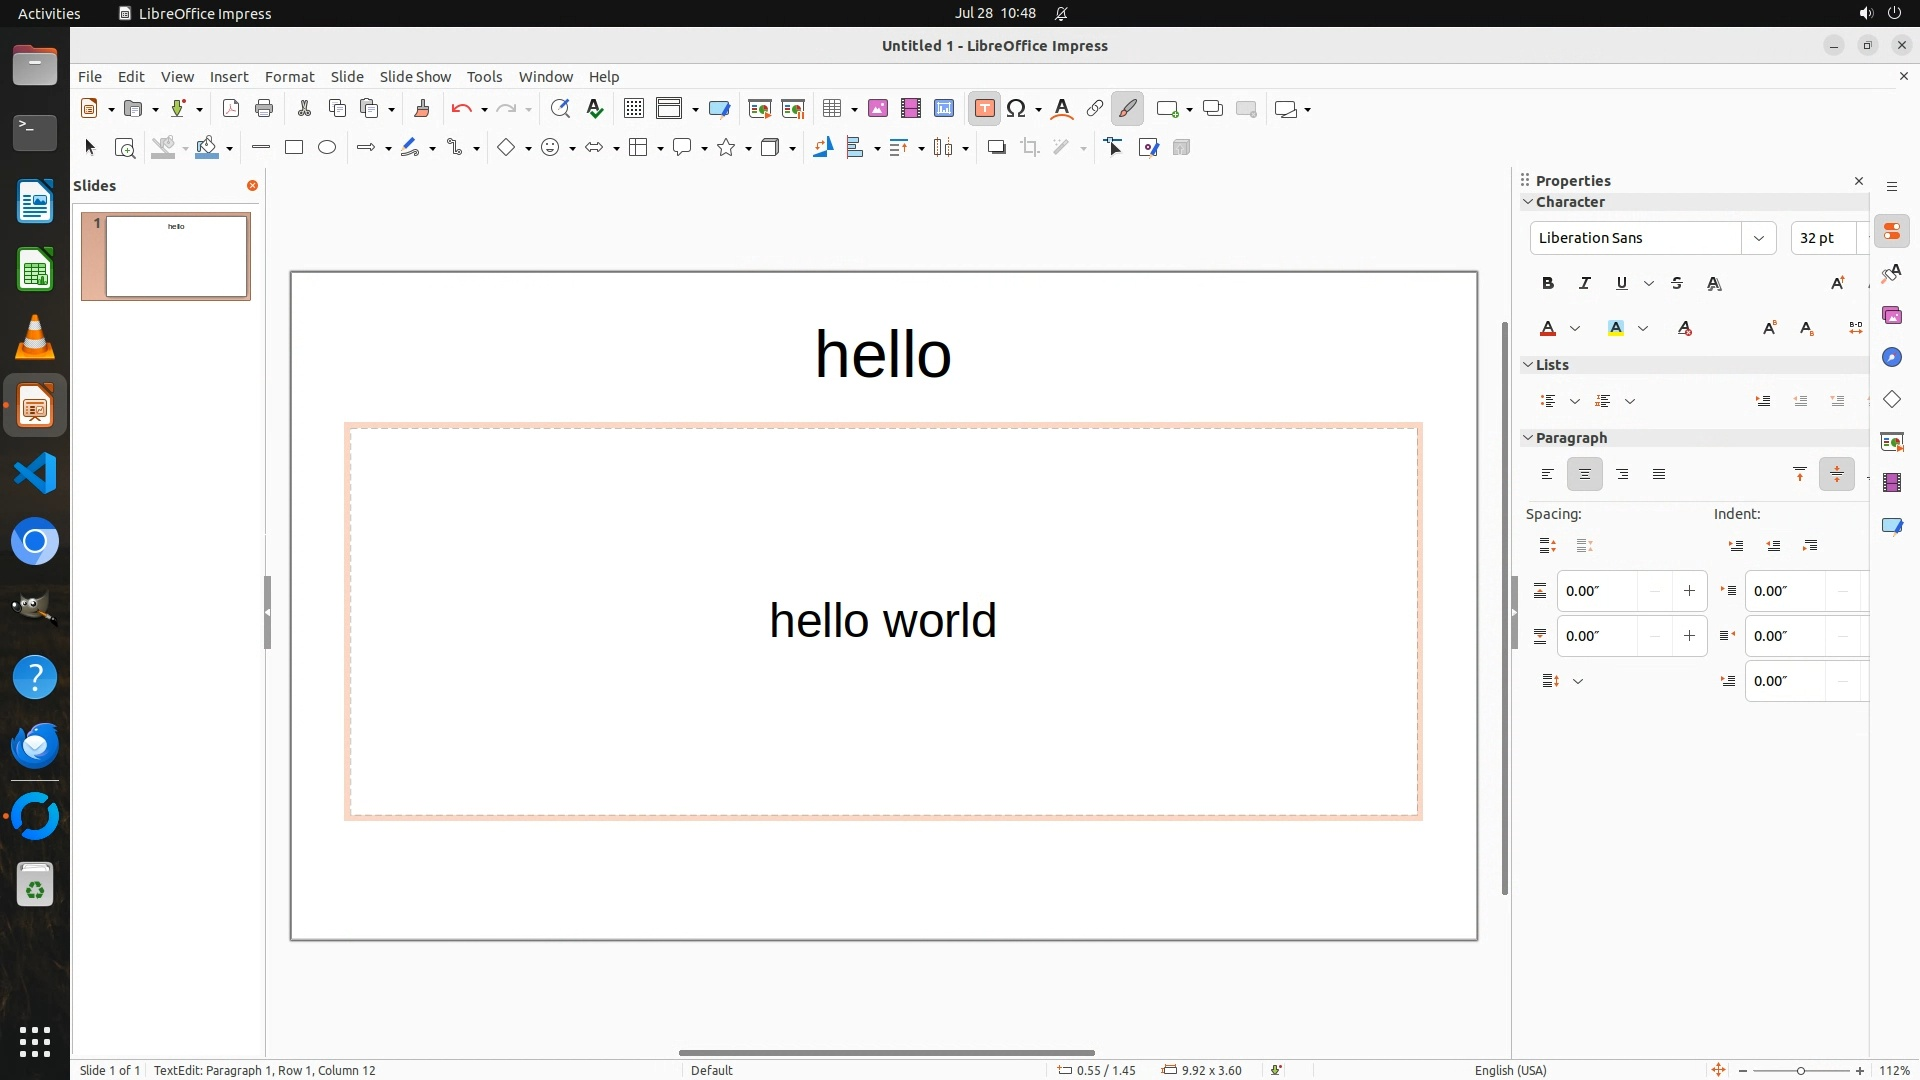Open the Format menu

tap(289, 77)
